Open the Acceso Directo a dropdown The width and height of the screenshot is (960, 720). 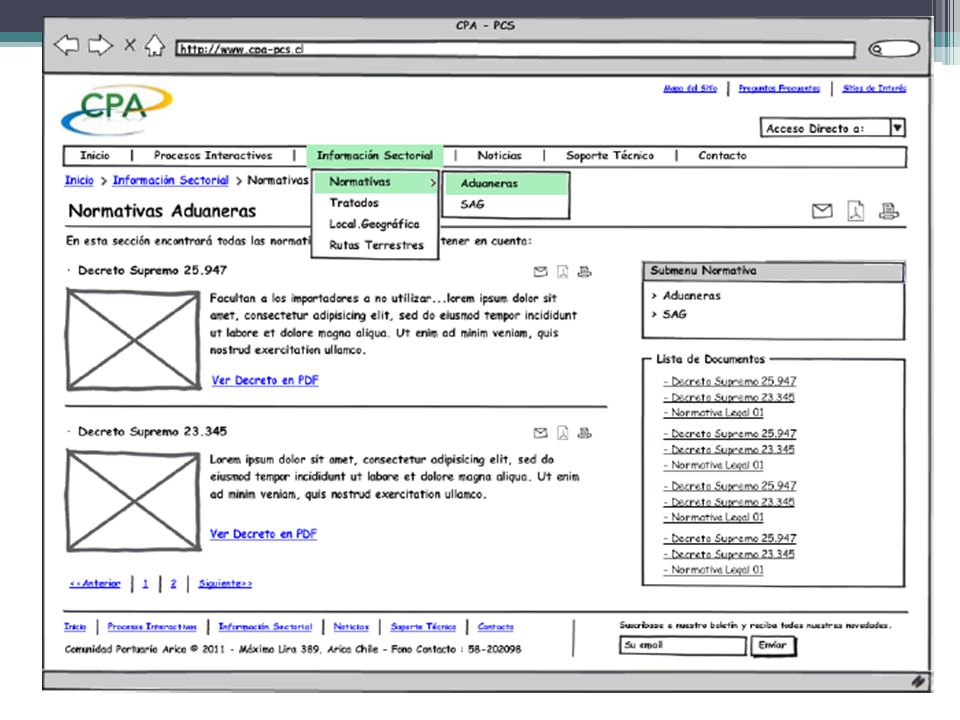point(833,128)
